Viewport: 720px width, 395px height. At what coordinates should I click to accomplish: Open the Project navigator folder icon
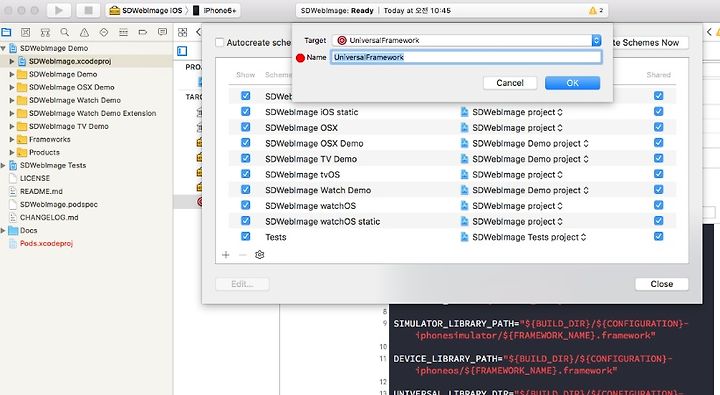point(6,32)
